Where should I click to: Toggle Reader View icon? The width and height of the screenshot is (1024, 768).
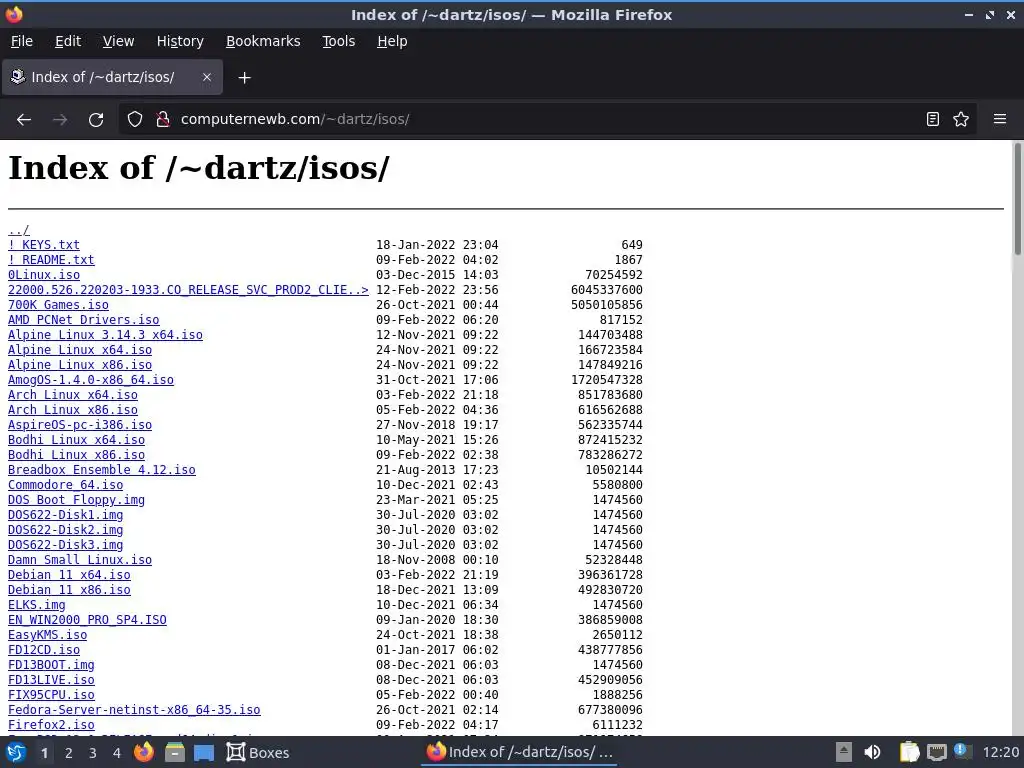933,120
